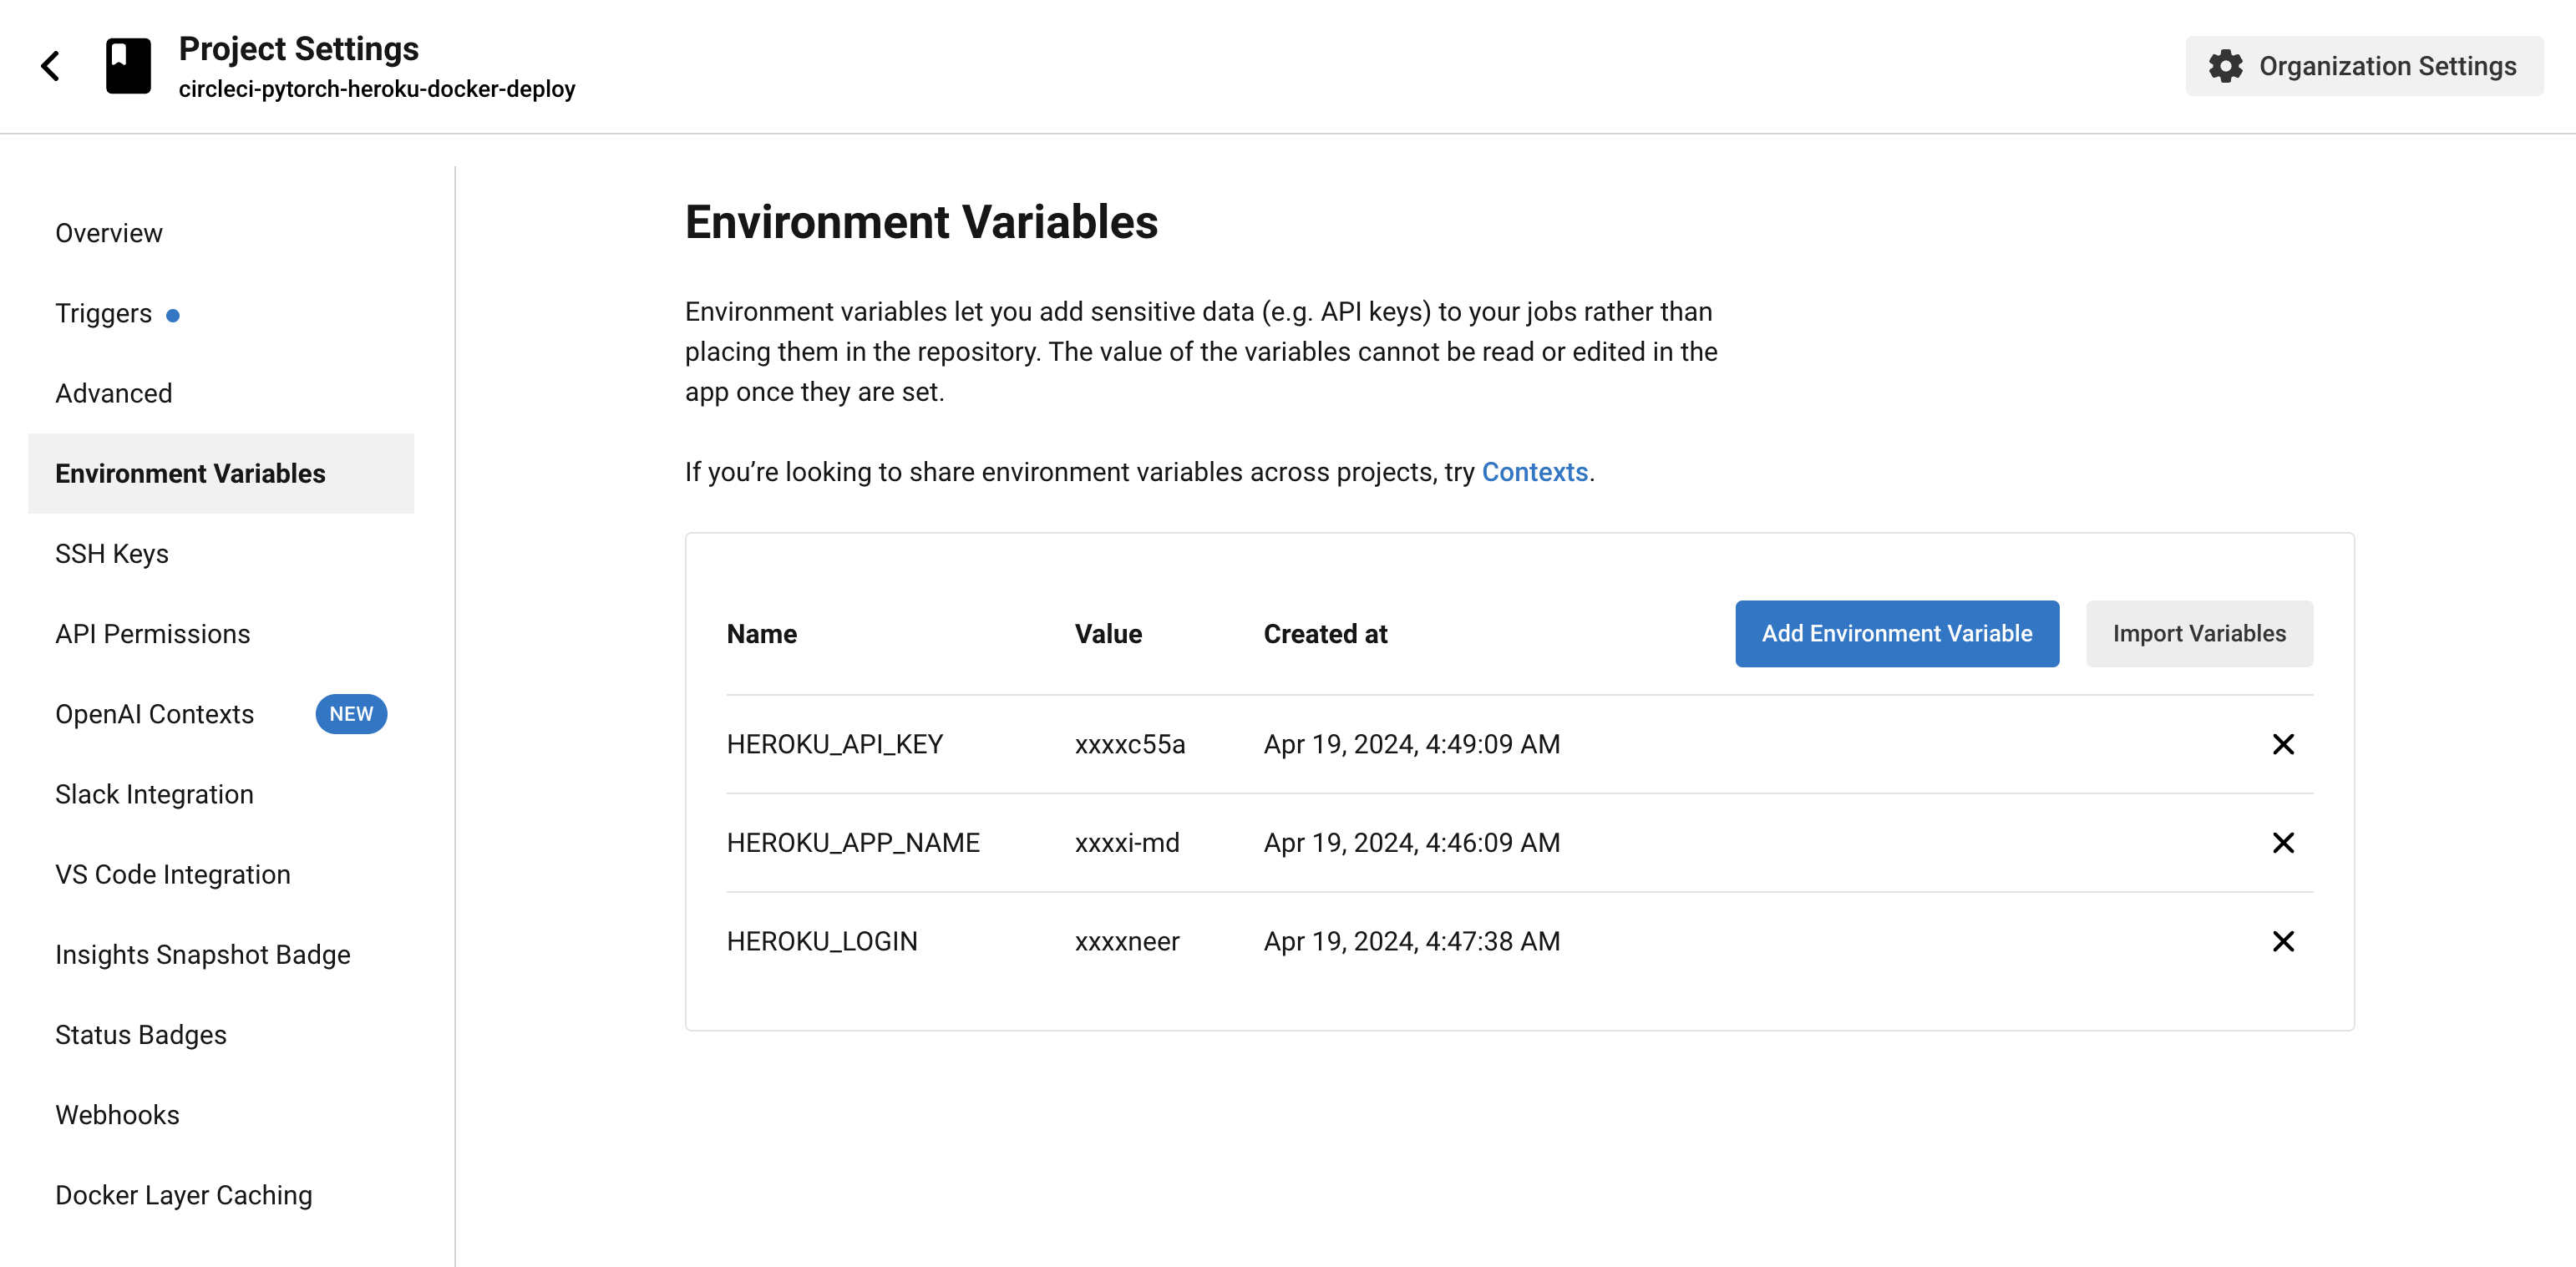Click the Import Variables button
Image resolution: width=2576 pixels, height=1267 pixels.
pos(2199,633)
